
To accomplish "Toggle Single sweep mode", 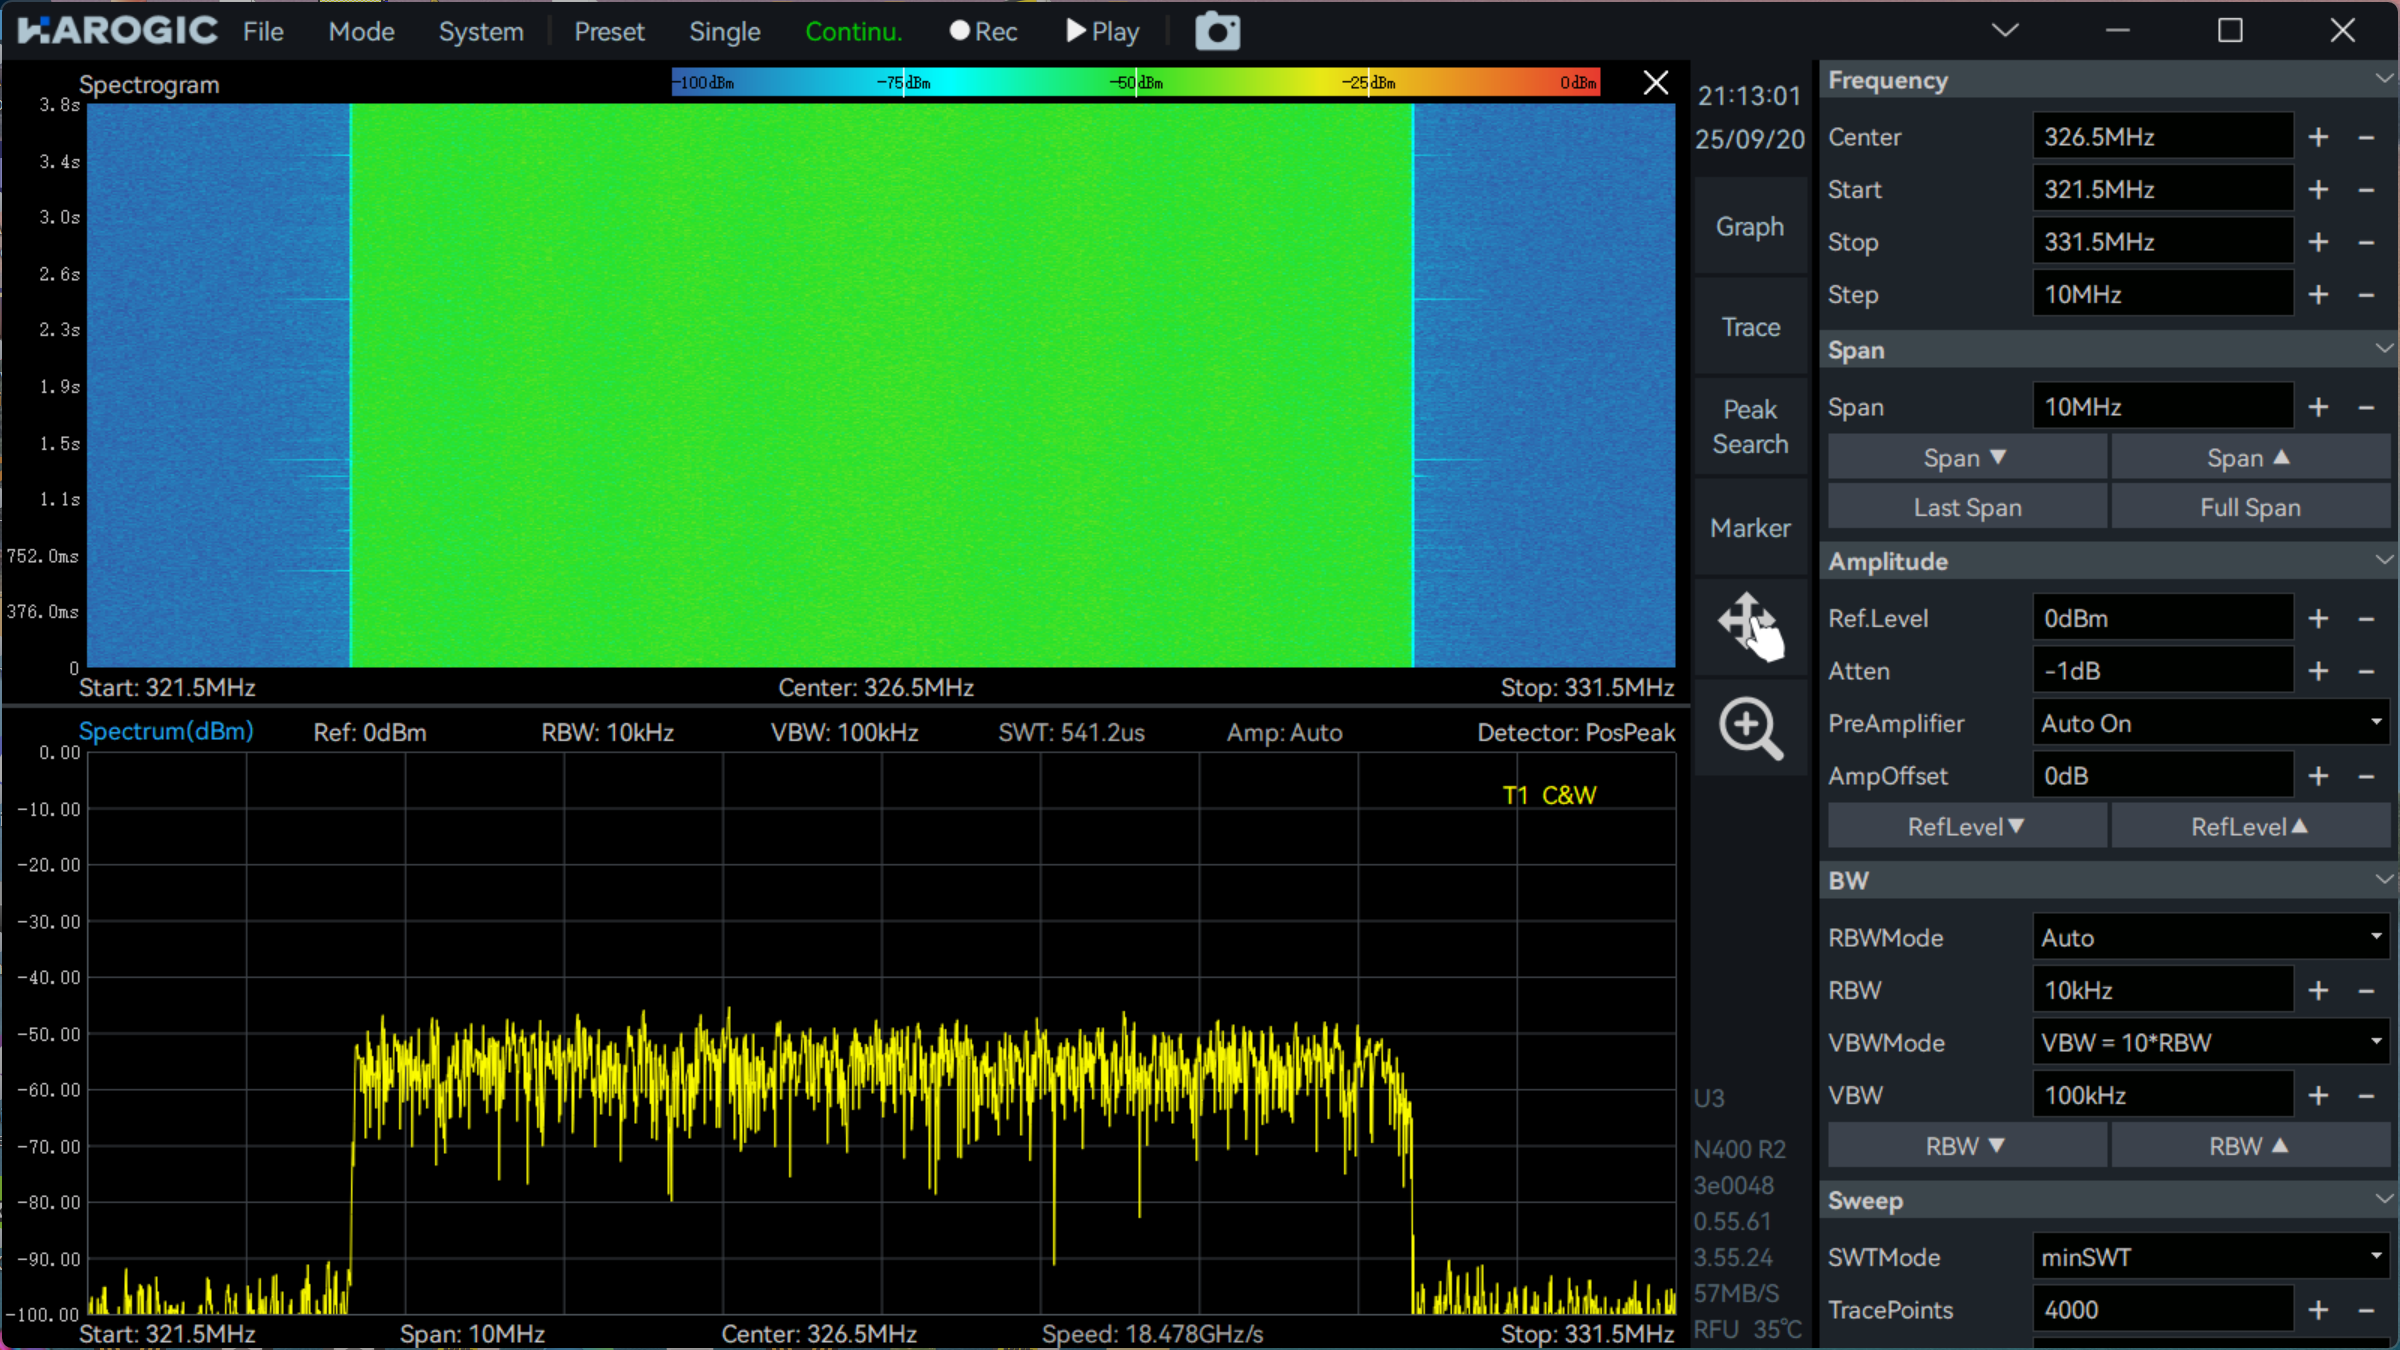I will pyautogui.click(x=724, y=32).
